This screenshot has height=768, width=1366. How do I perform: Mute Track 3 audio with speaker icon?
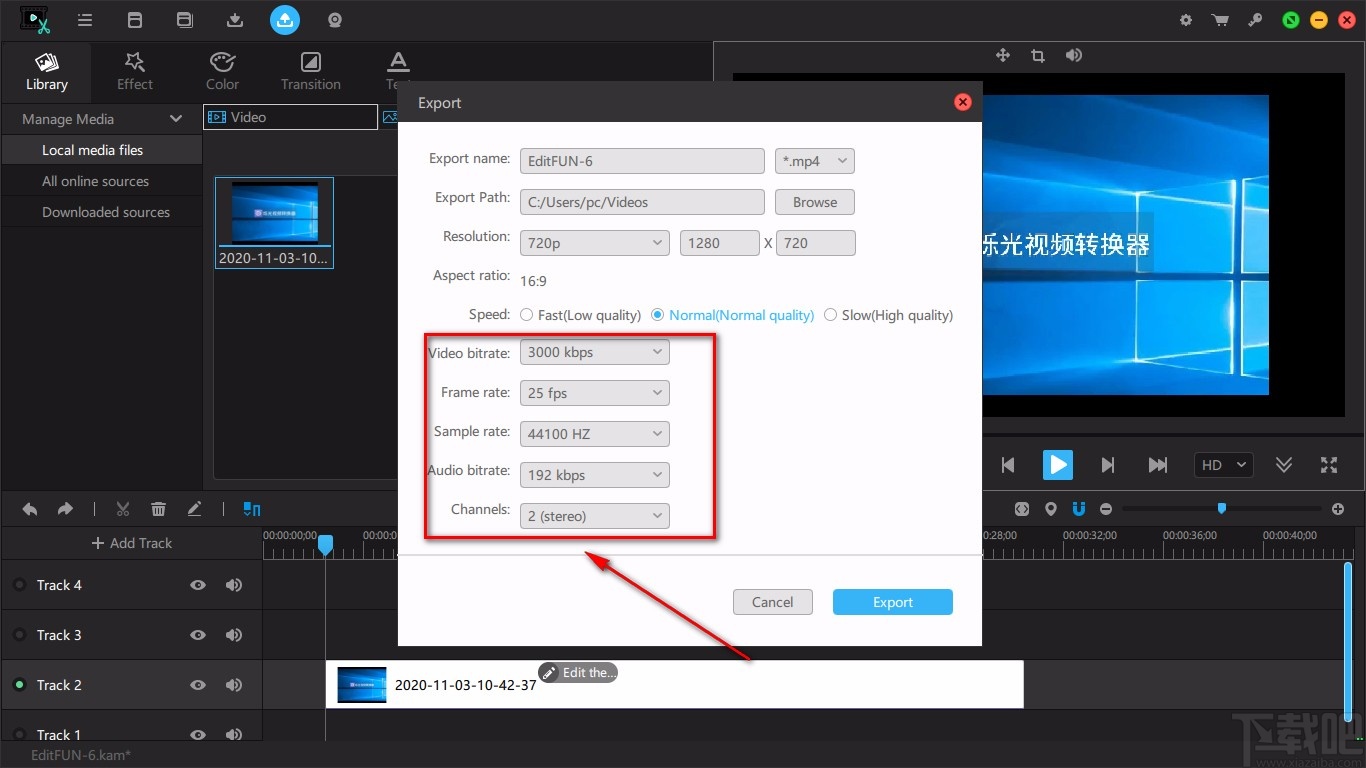tap(234, 635)
